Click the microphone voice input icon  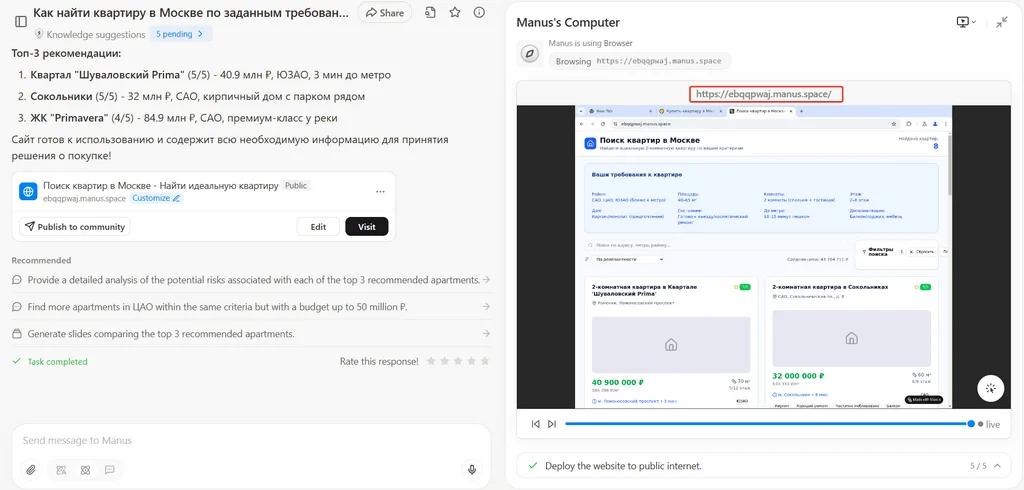click(x=472, y=469)
